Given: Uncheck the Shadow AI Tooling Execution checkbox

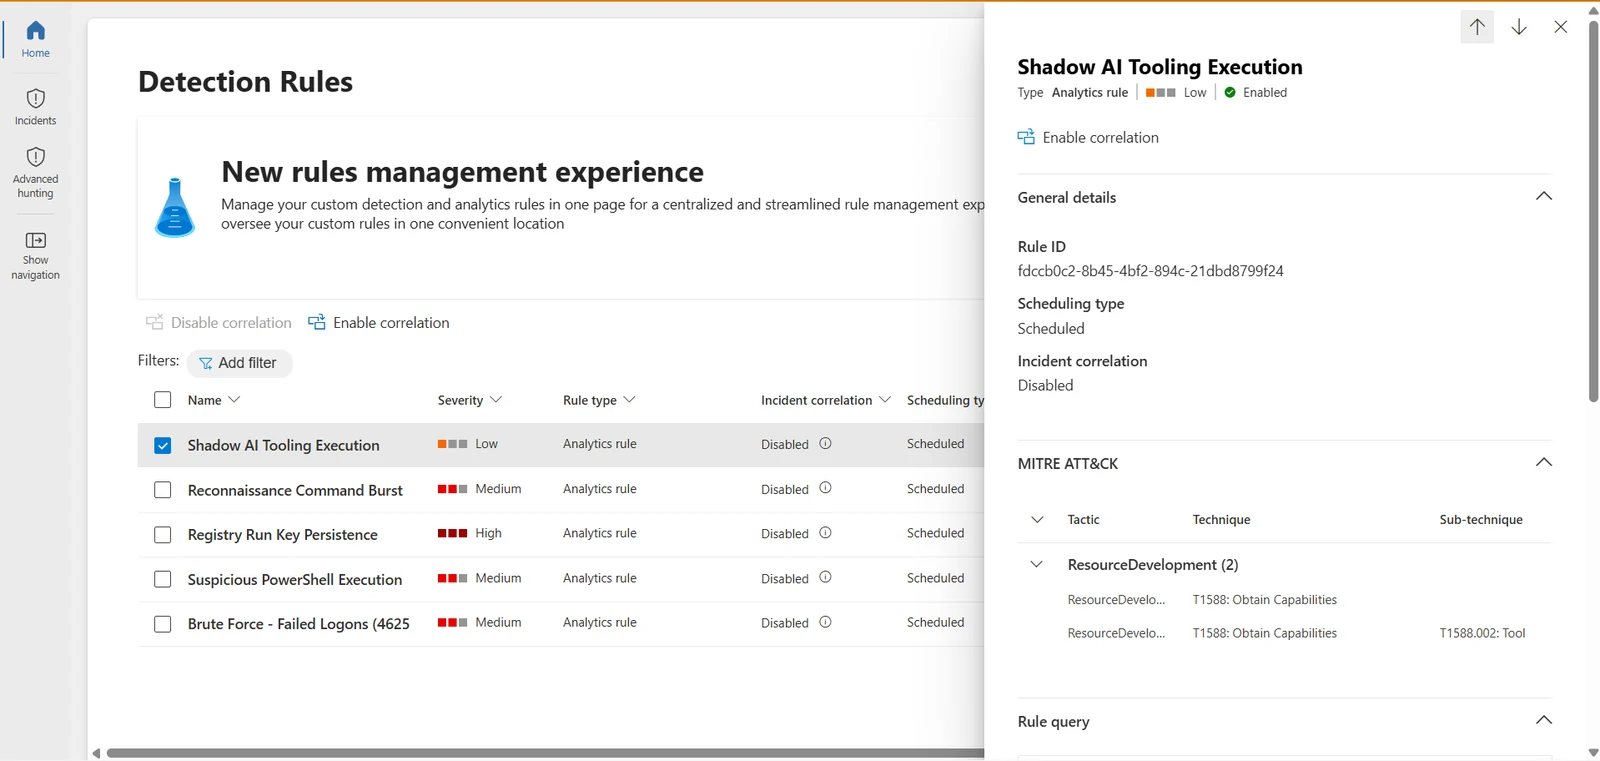Looking at the screenshot, I should click(x=163, y=445).
